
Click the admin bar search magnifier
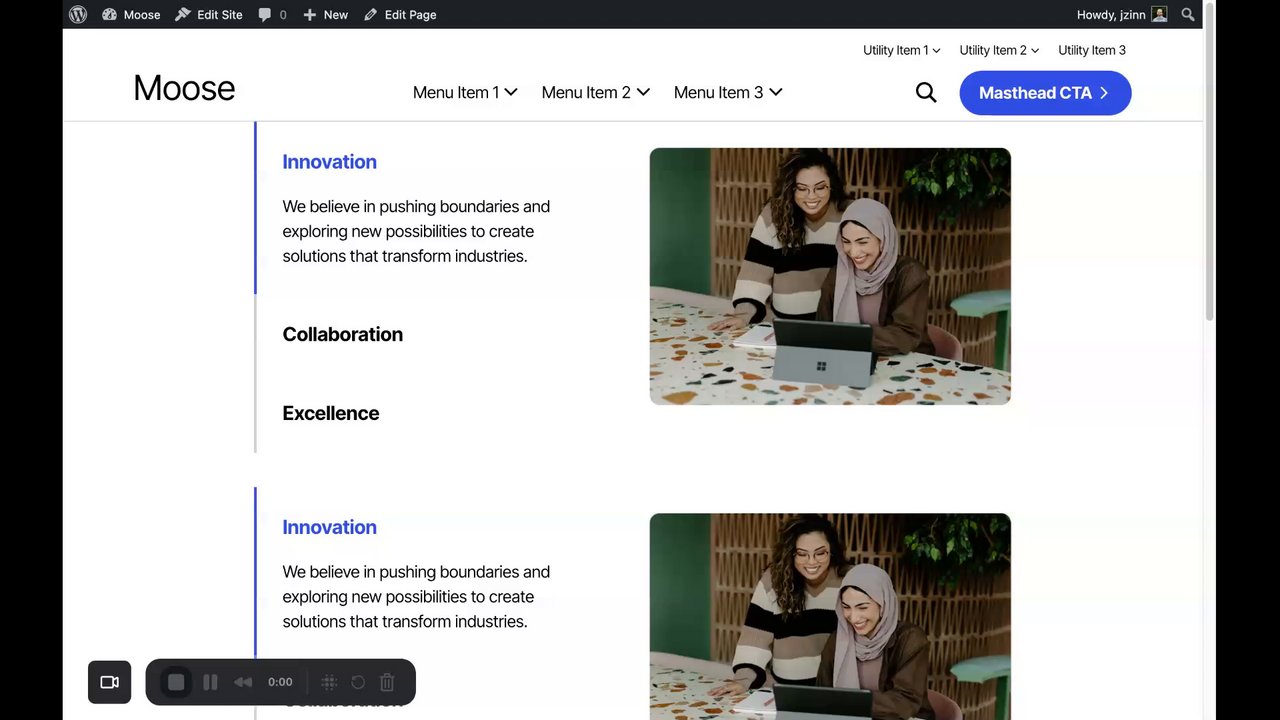tap(1188, 14)
